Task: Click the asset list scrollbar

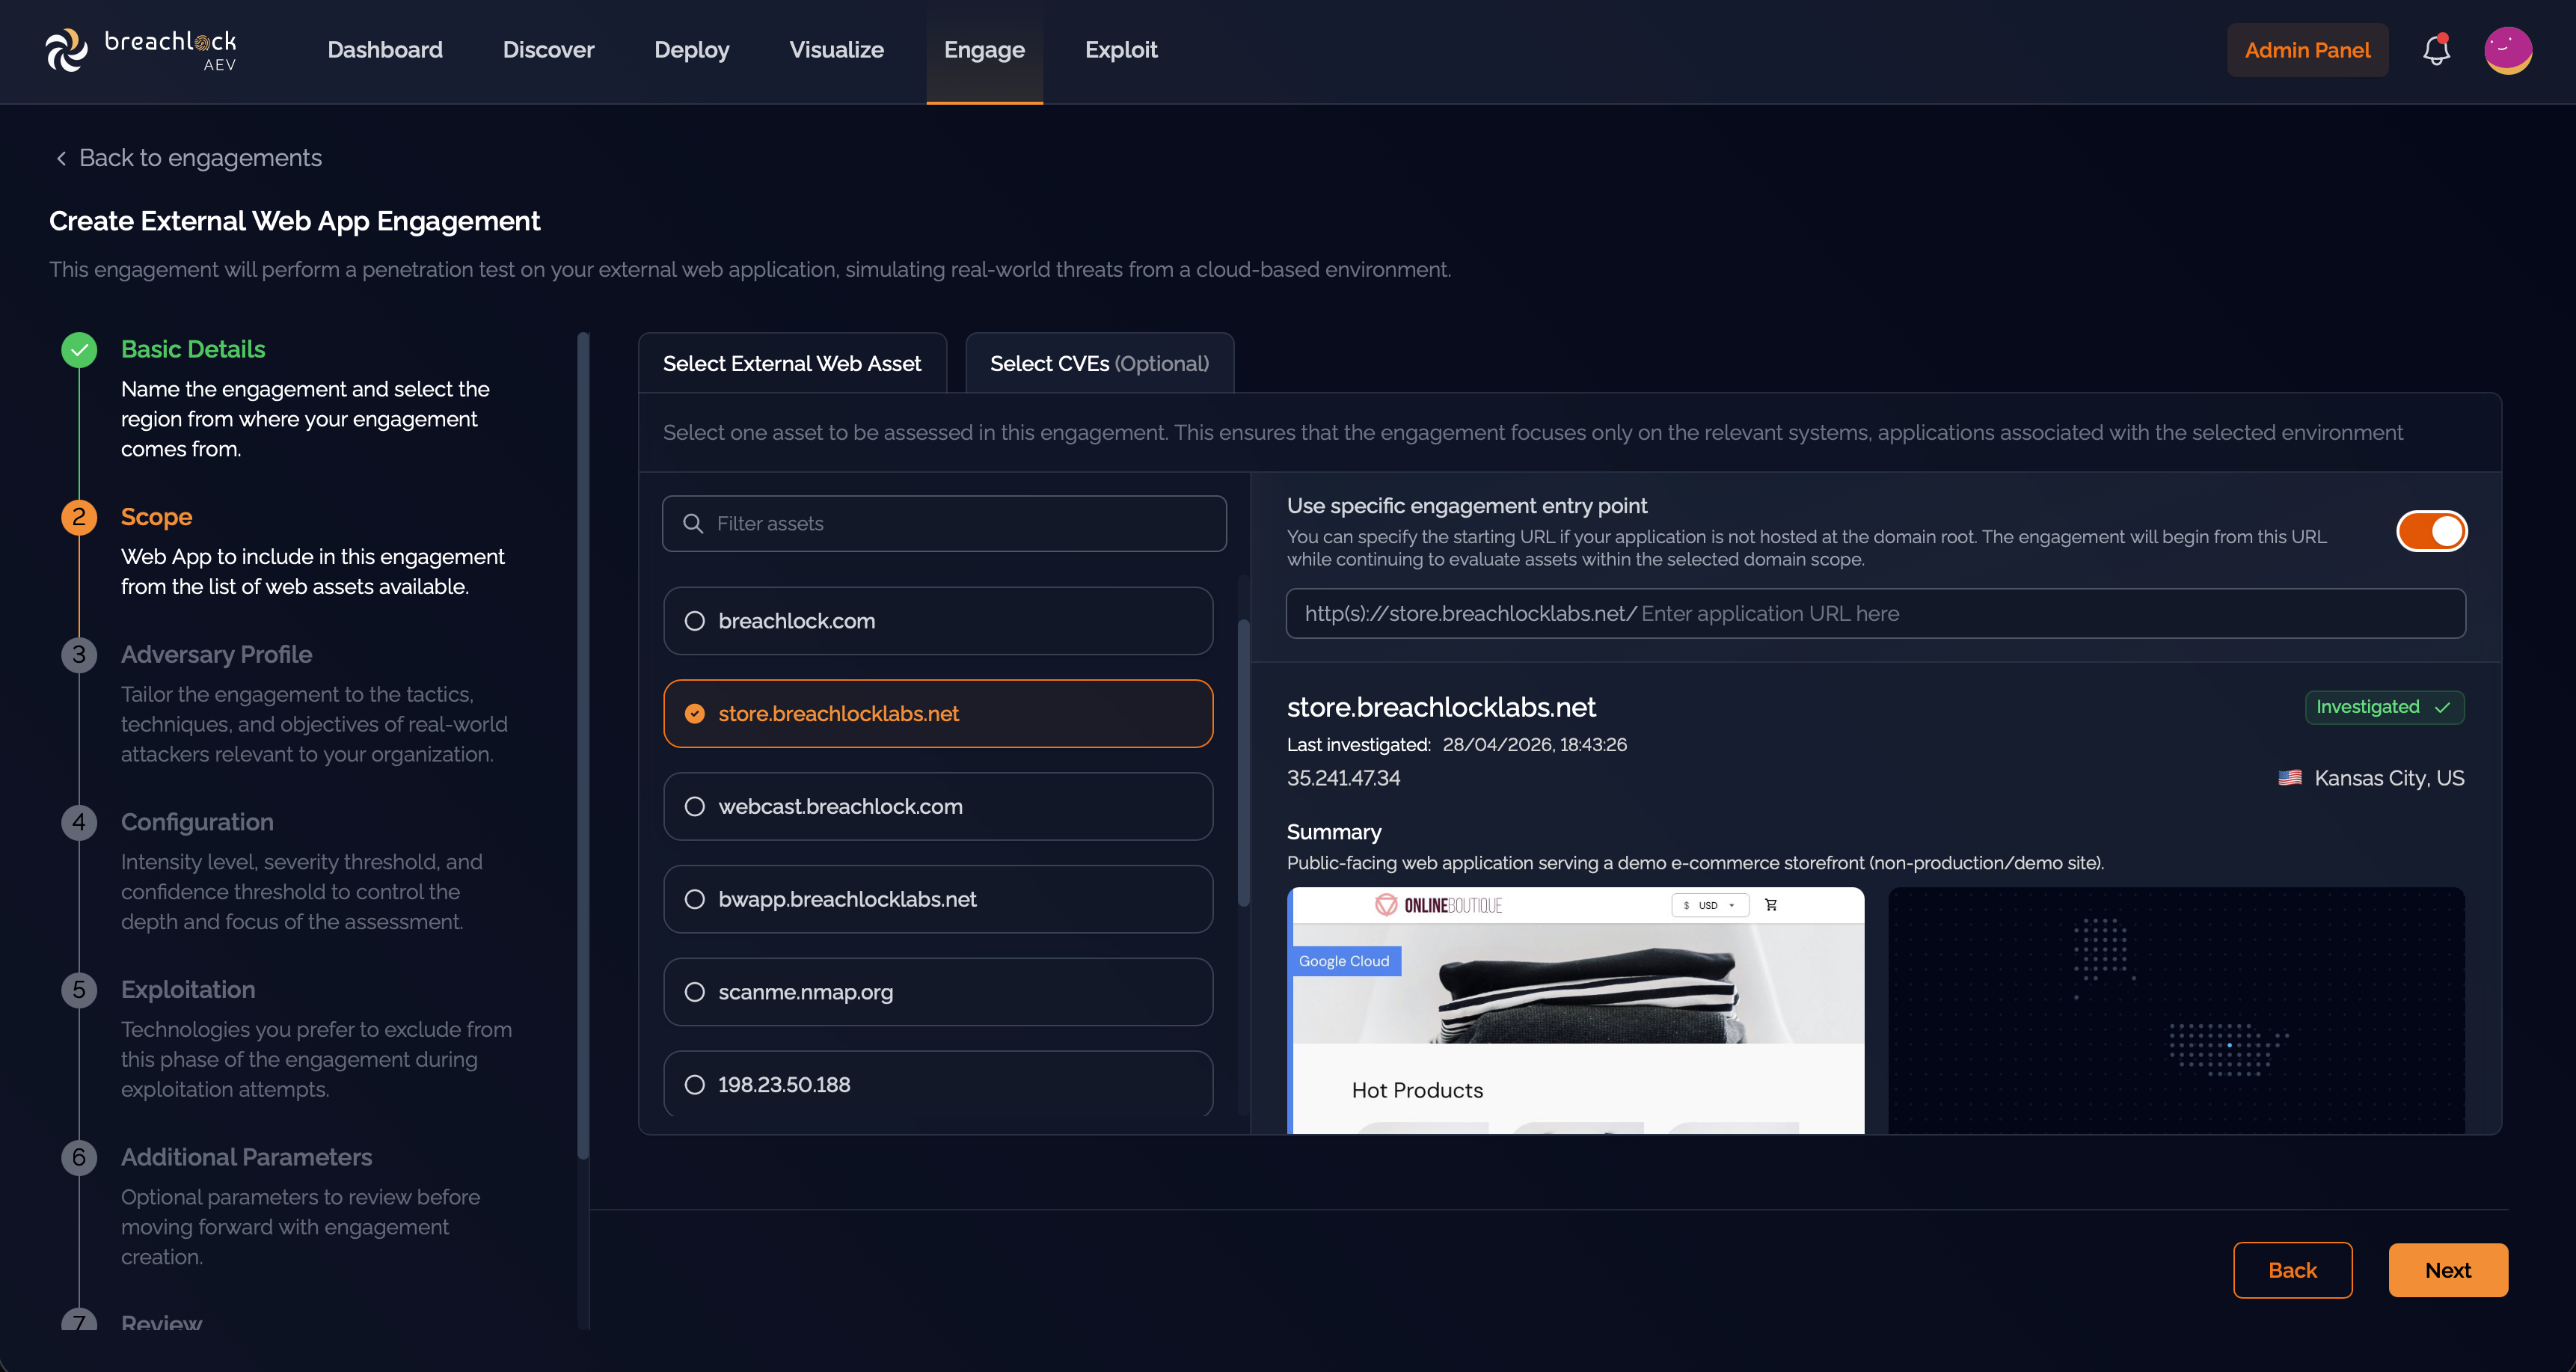Action: pos(1244,763)
